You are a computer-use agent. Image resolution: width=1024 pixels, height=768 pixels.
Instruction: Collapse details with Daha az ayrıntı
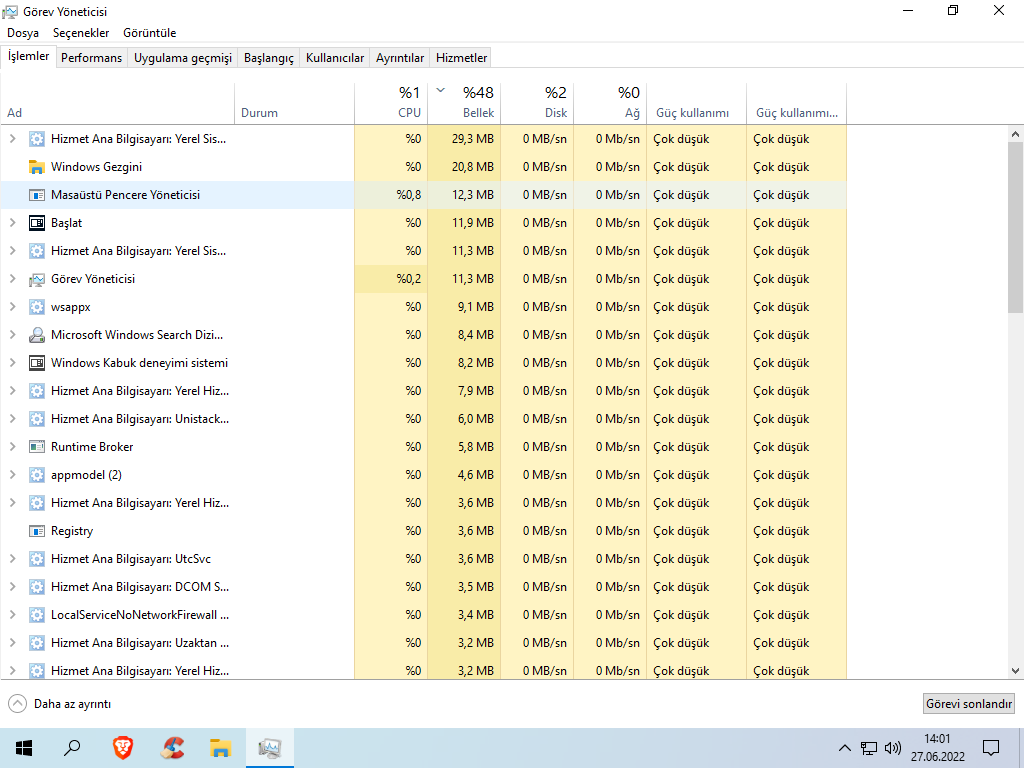coord(59,704)
